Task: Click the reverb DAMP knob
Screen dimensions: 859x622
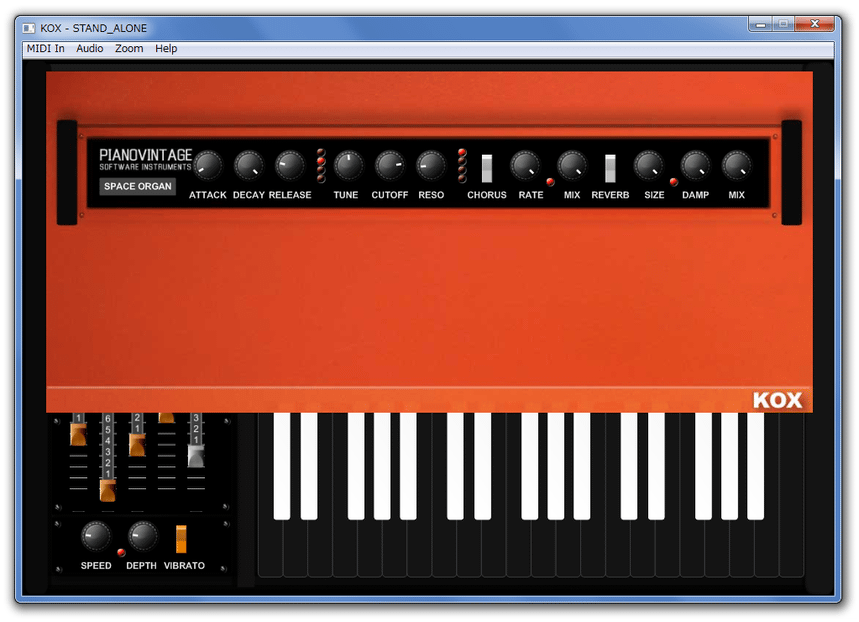Action: 695,166
